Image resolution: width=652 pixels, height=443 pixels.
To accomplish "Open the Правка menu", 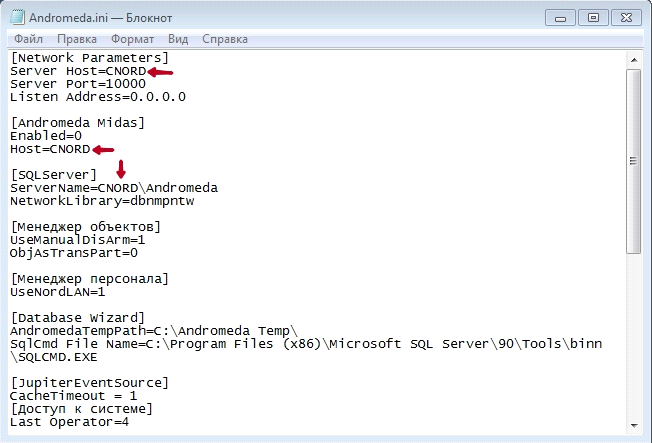I will 77,39.
